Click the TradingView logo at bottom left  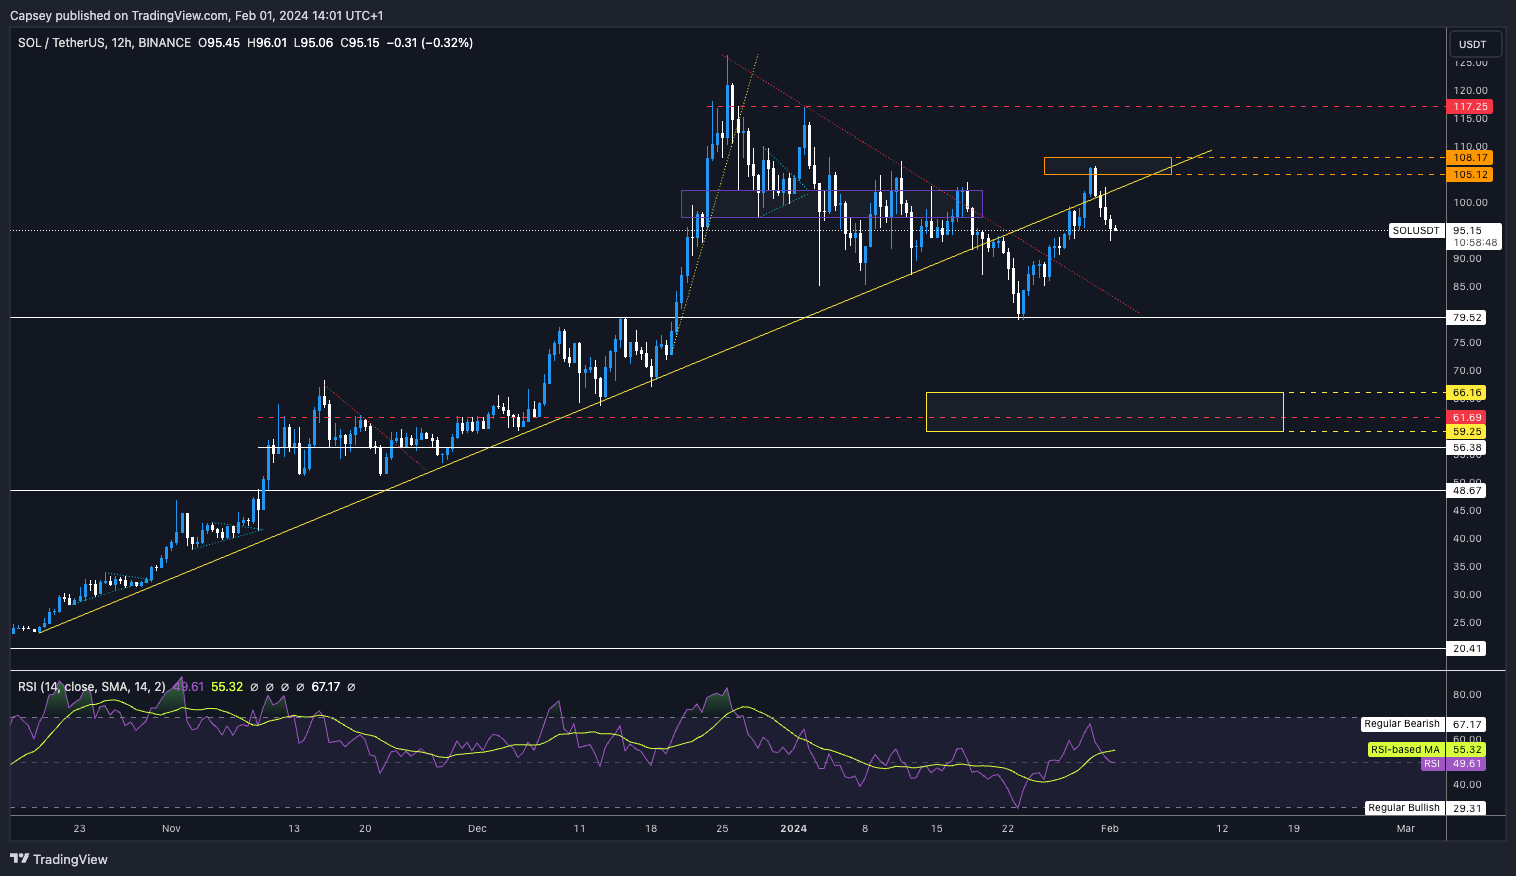[59, 859]
